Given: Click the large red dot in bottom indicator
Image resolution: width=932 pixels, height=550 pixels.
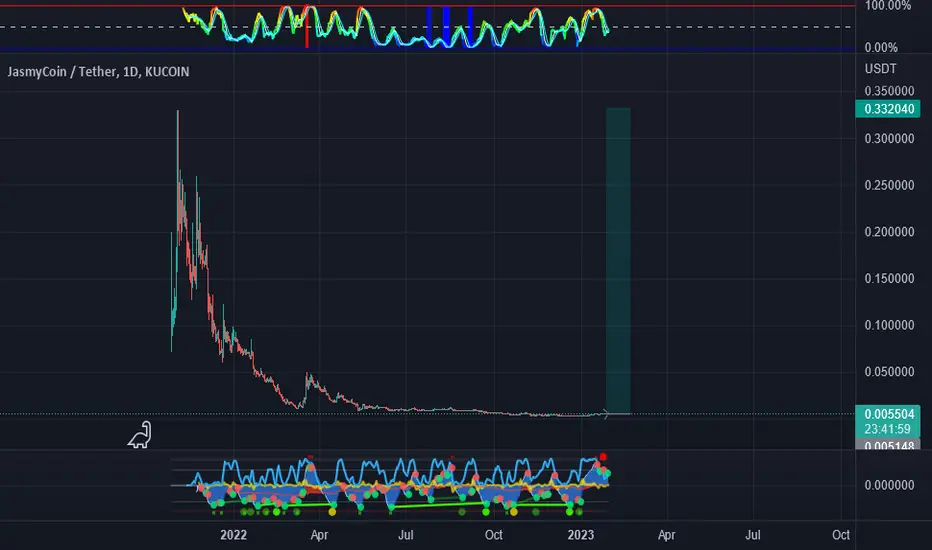Looking at the screenshot, I should (x=603, y=457).
